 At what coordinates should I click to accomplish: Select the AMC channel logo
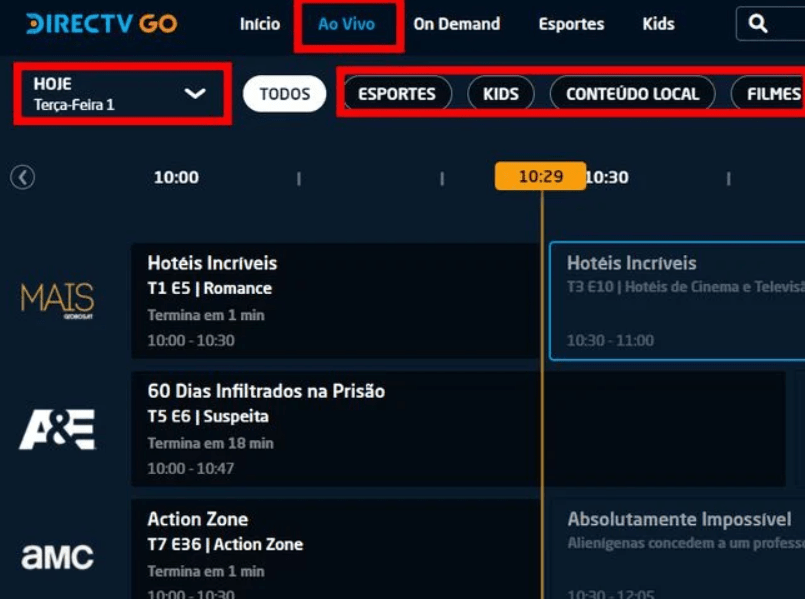click(x=57, y=557)
